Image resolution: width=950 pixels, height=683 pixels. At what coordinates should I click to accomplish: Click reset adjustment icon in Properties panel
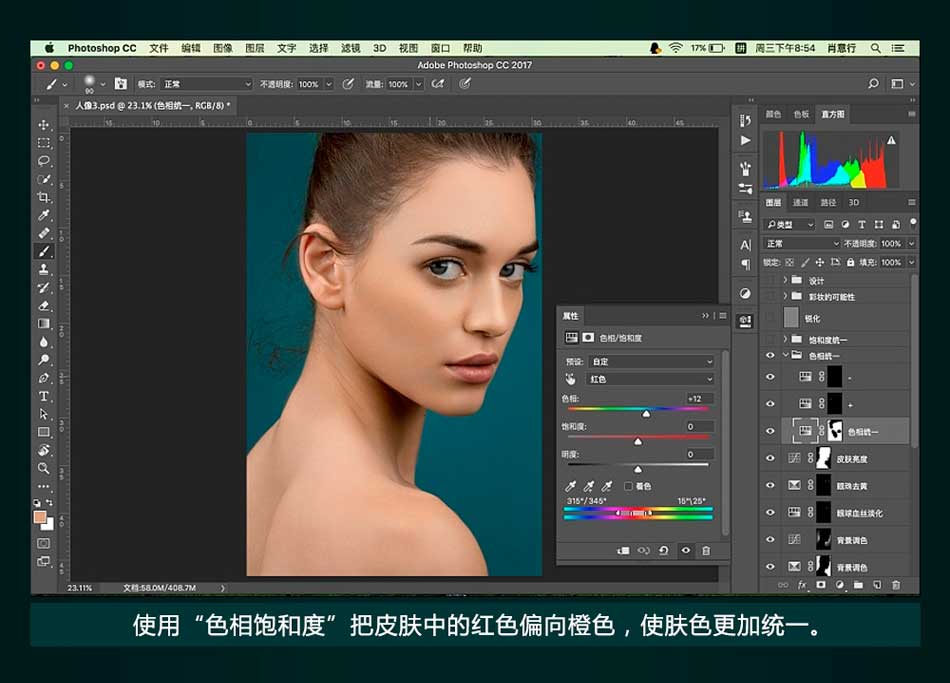click(x=663, y=550)
